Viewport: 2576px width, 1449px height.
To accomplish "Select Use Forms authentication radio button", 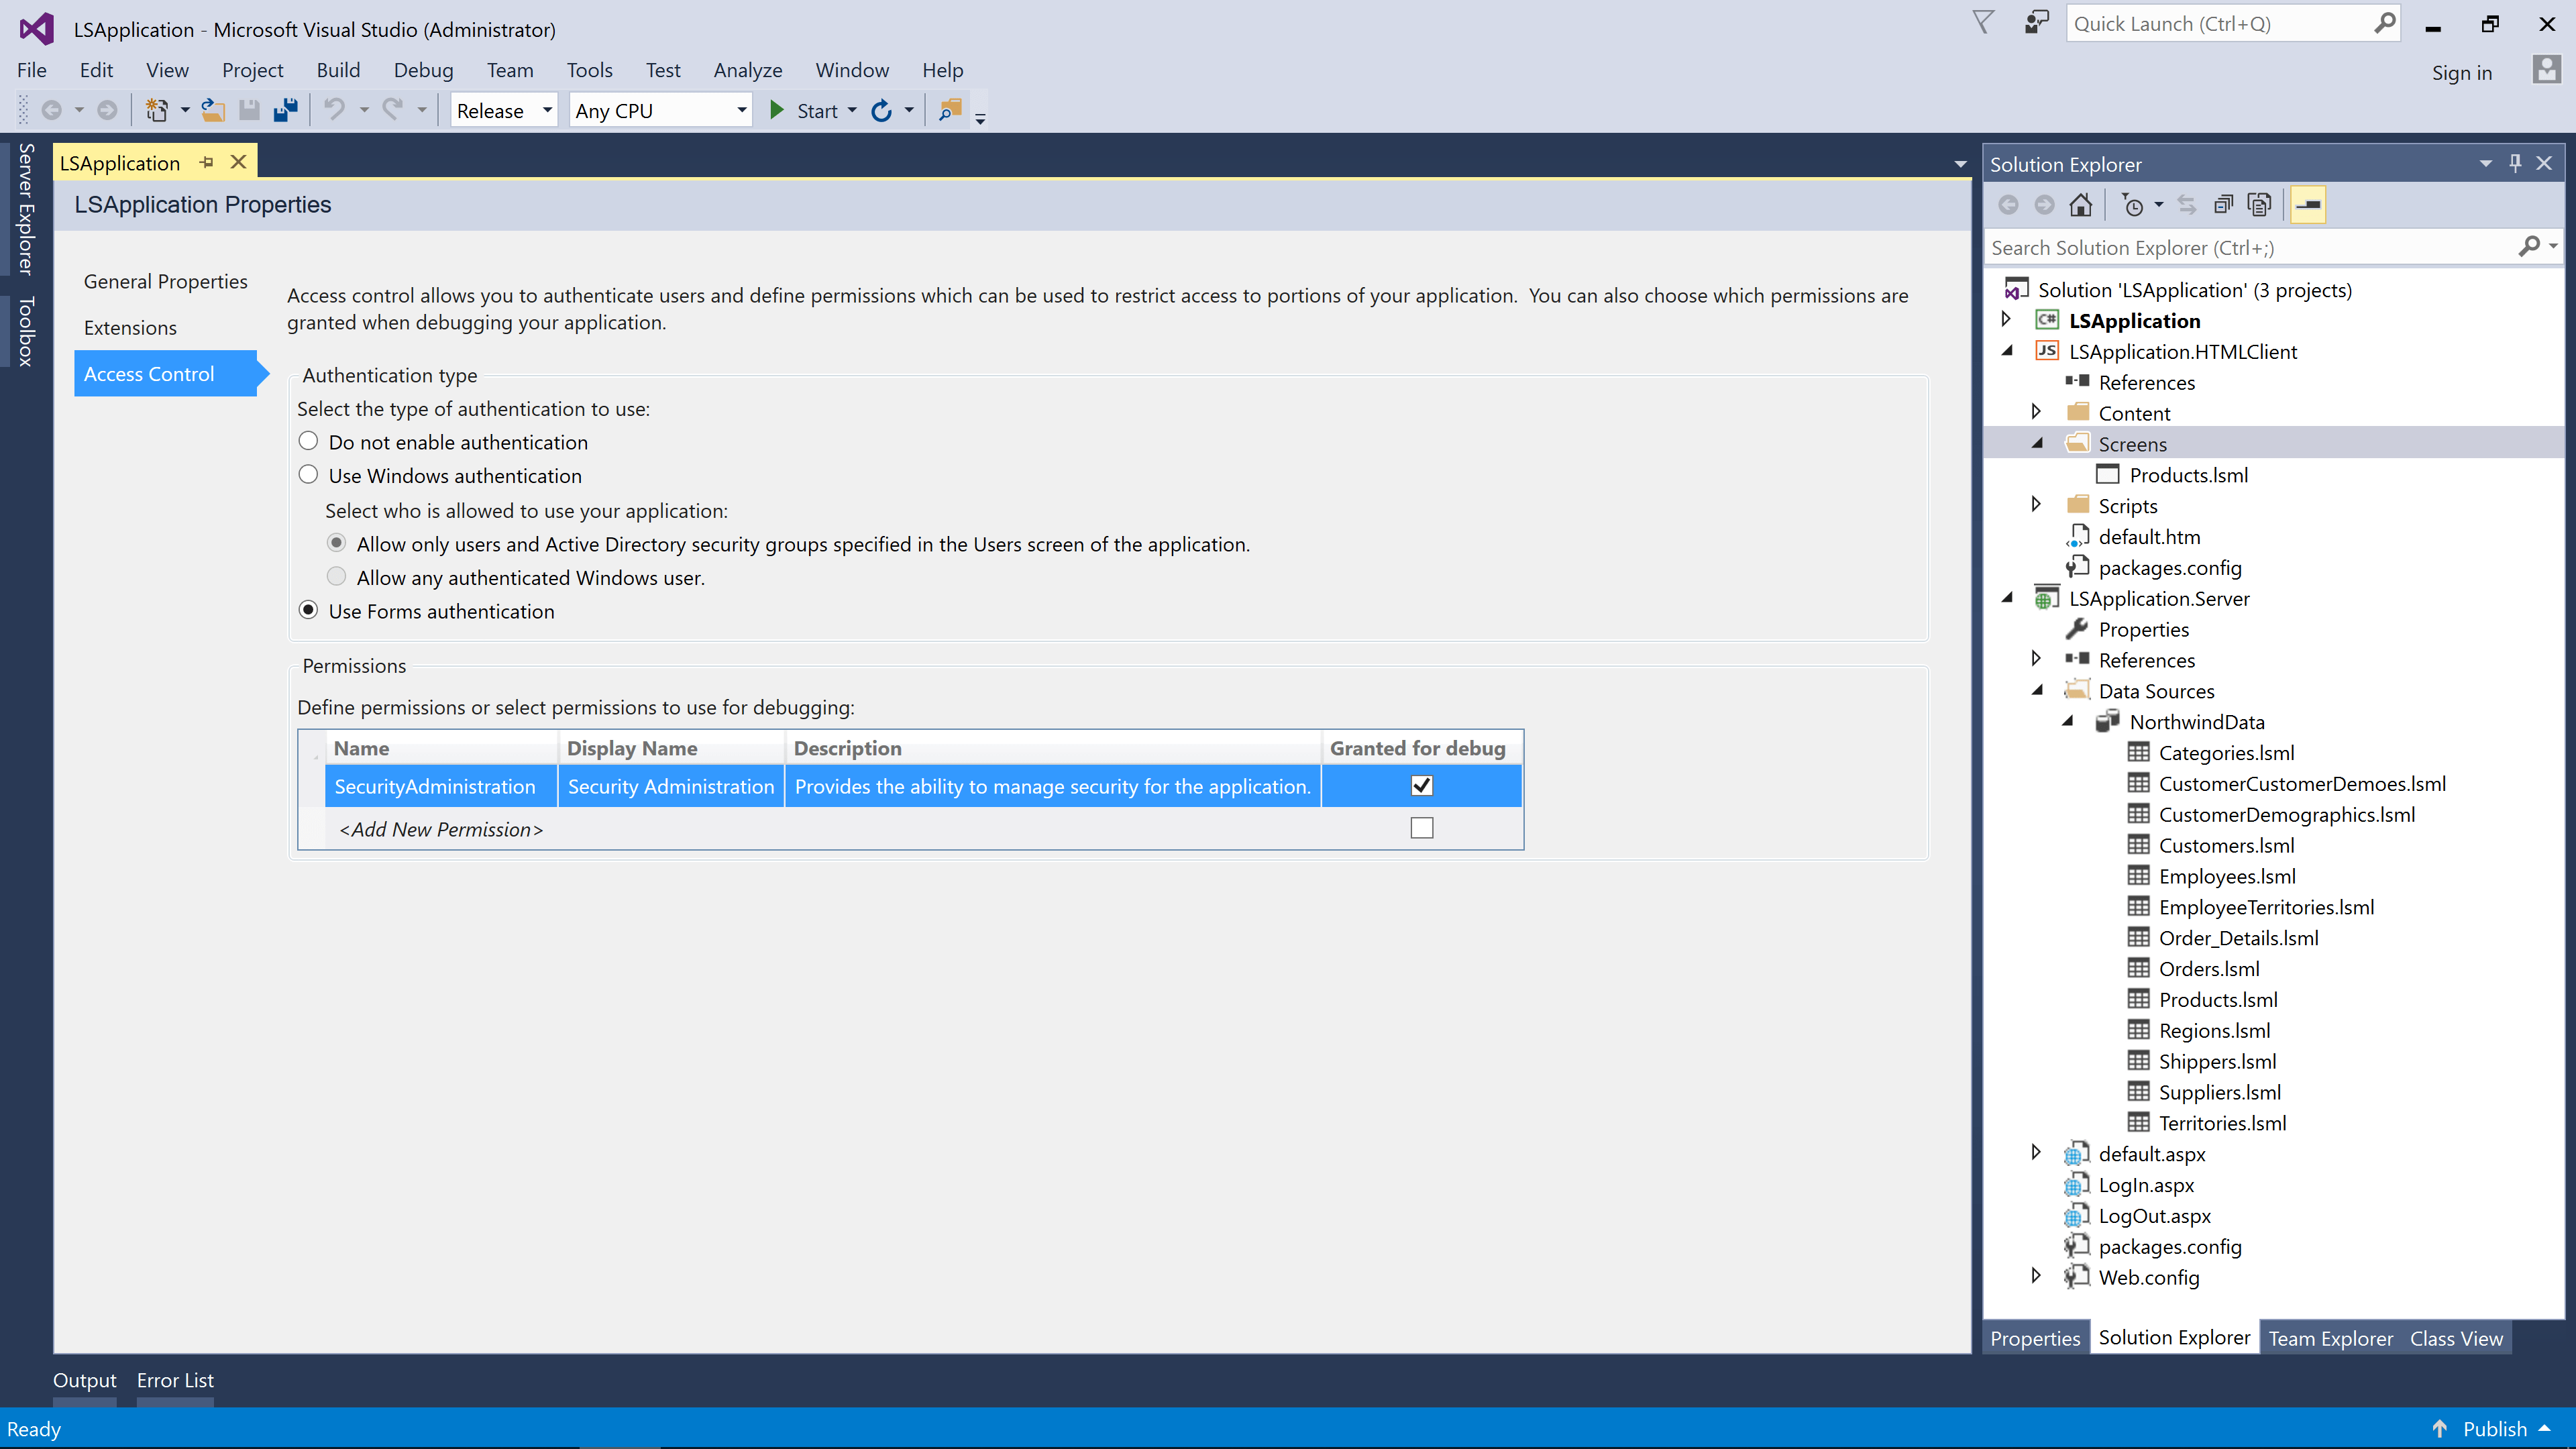I will [x=308, y=610].
